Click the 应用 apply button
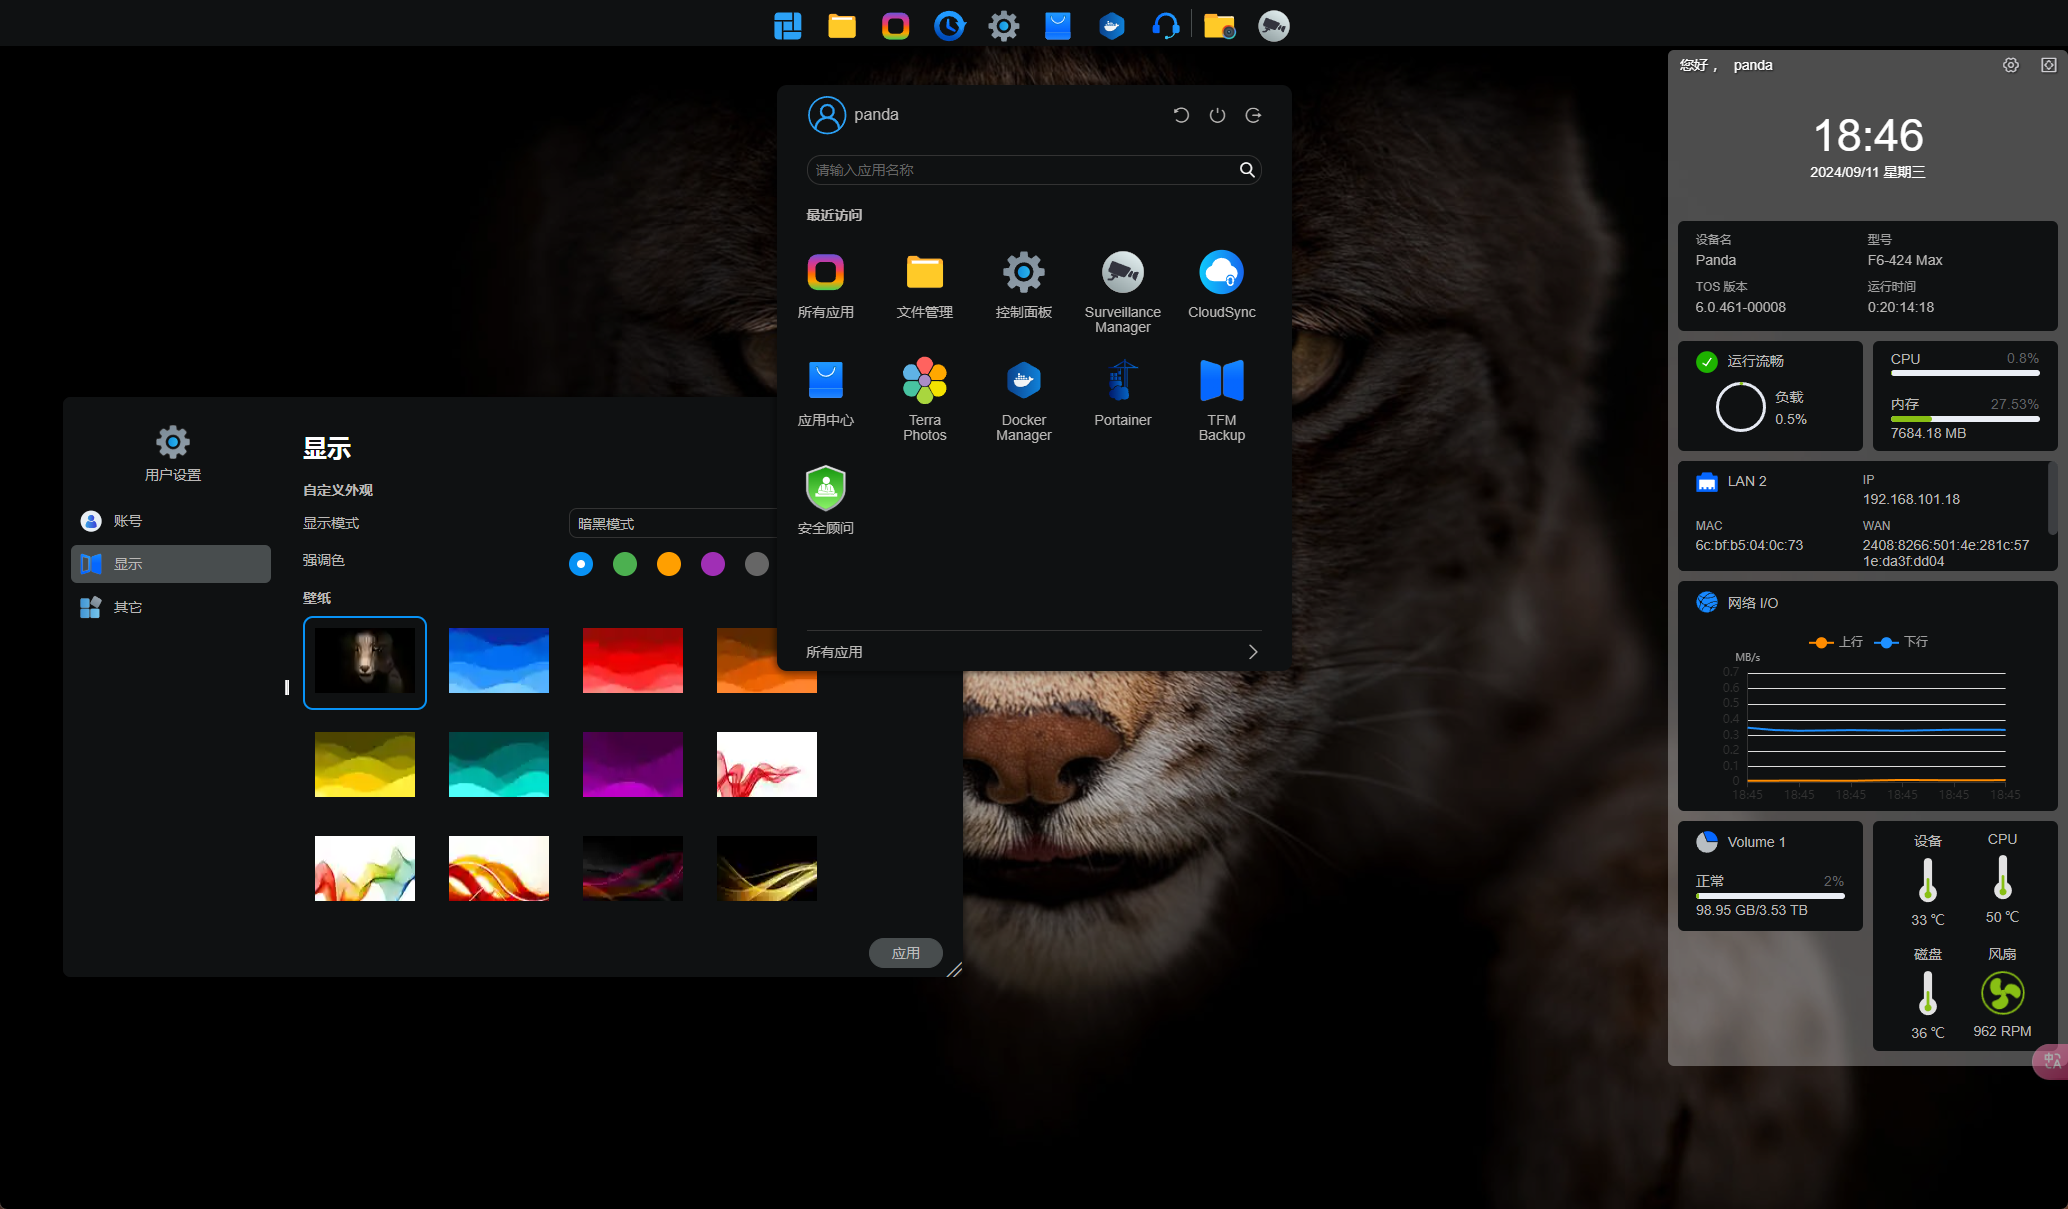 coord(906,953)
